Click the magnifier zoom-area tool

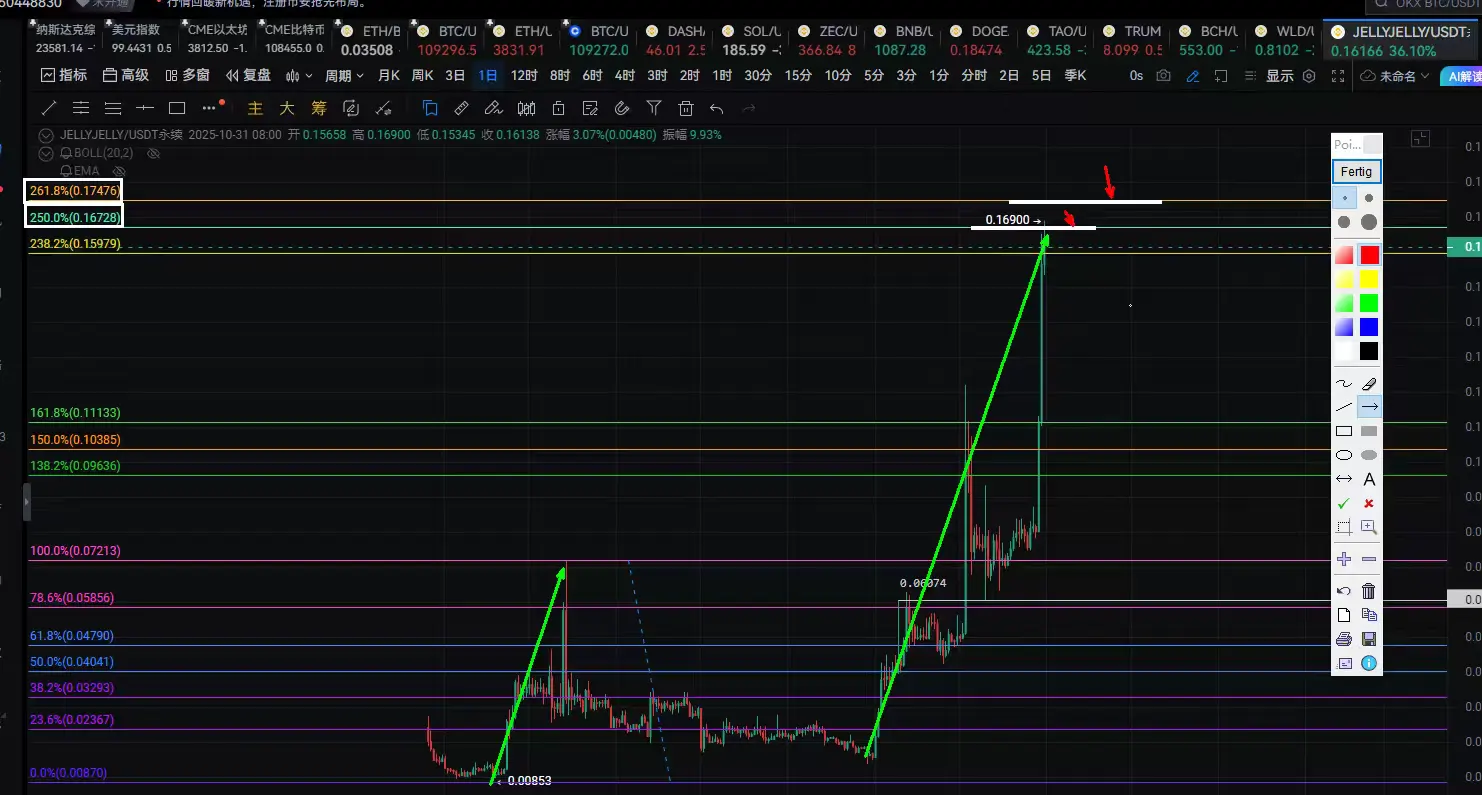tap(1369, 527)
